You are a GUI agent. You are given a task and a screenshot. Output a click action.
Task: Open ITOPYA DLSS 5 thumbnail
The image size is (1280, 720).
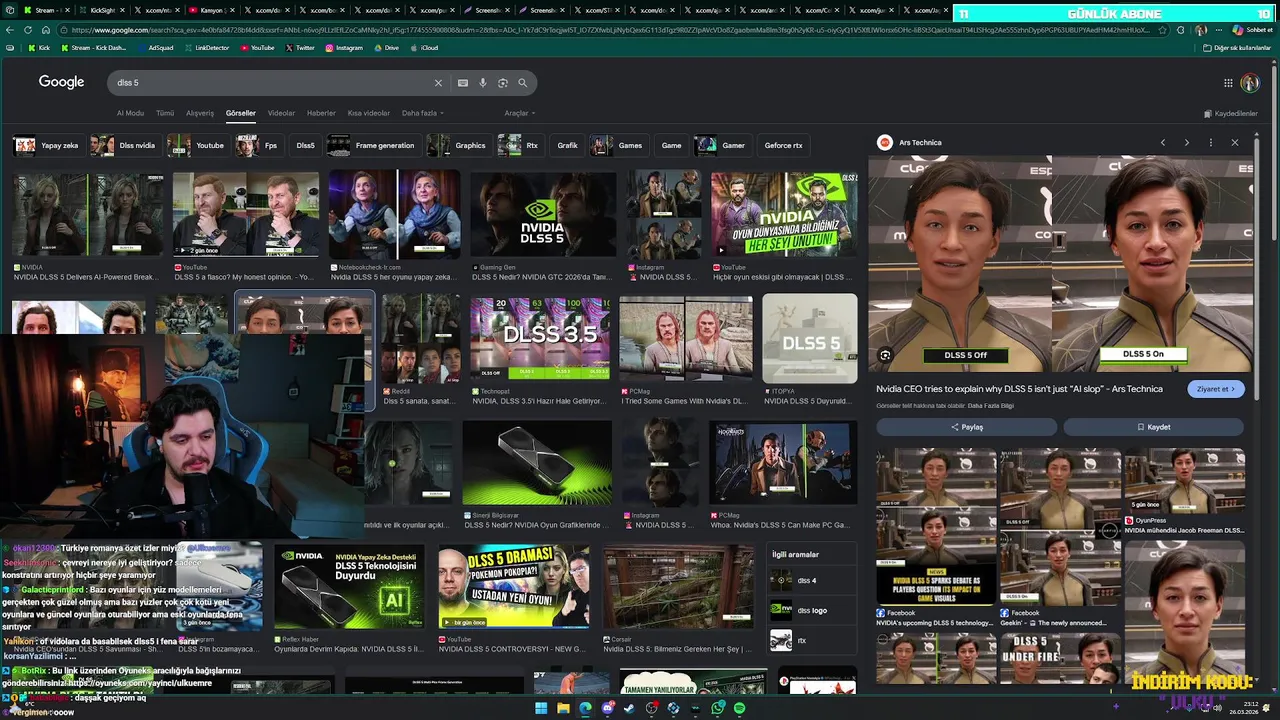coord(809,339)
